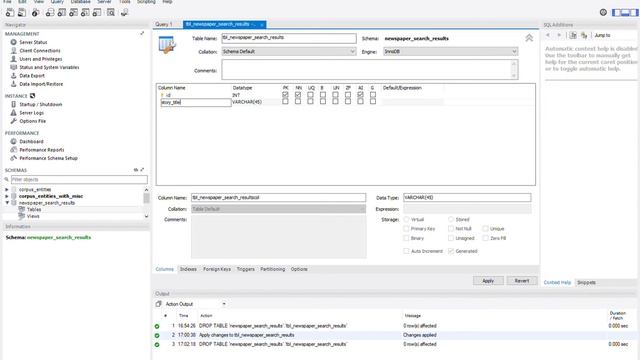The height and width of the screenshot is (360, 640).
Task: Click the context help forward arrow
Action: pos(559,36)
